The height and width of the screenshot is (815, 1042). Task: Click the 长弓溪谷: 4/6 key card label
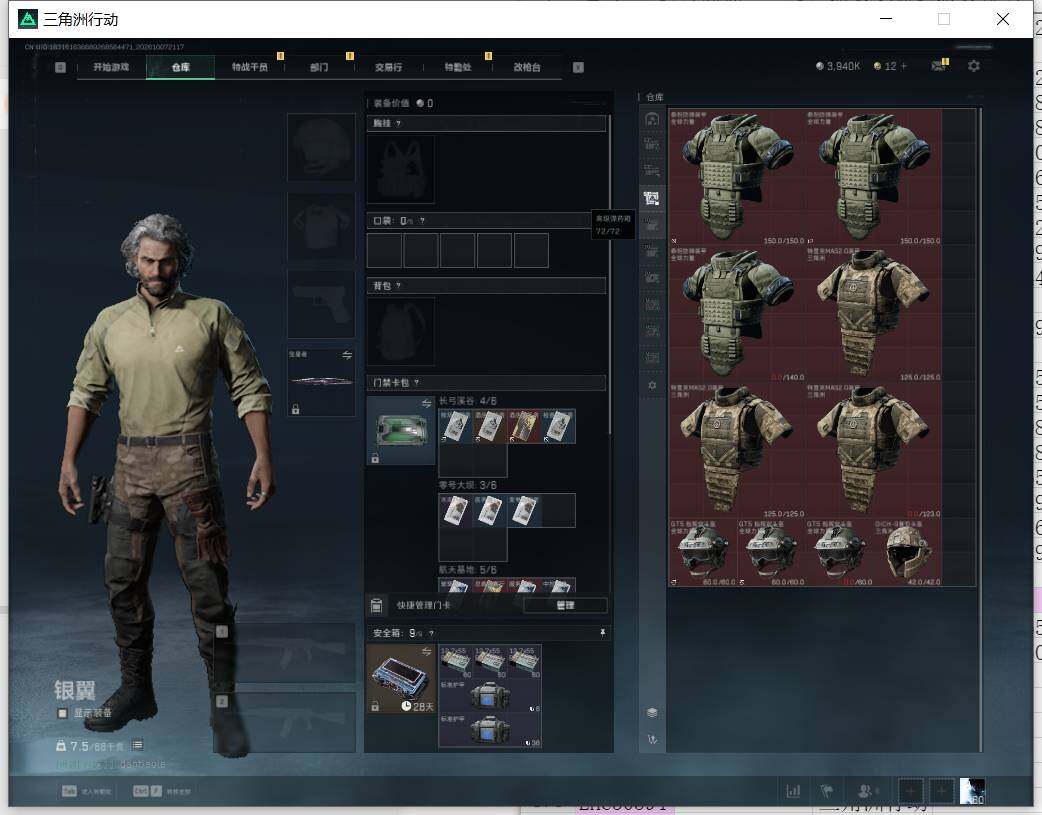[x=467, y=401]
